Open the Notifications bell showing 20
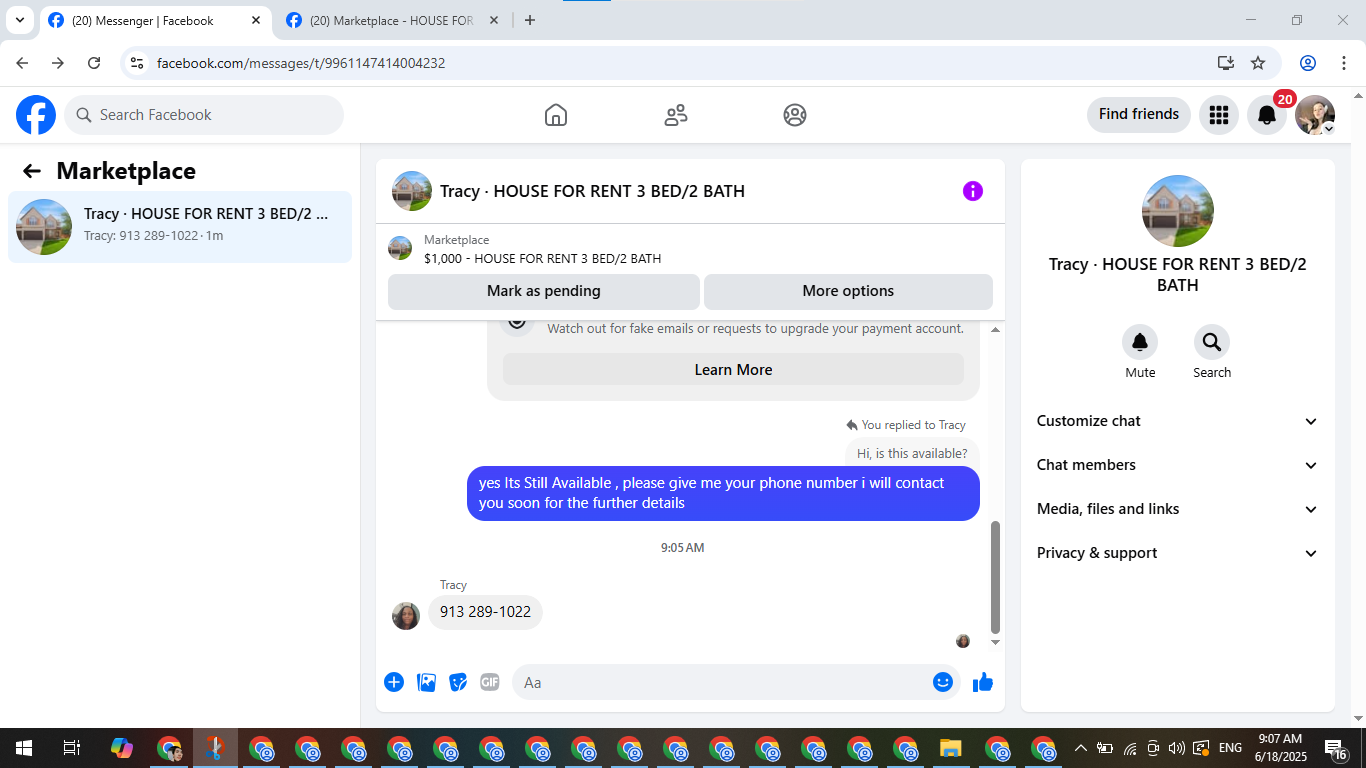 pos(1267,115)
